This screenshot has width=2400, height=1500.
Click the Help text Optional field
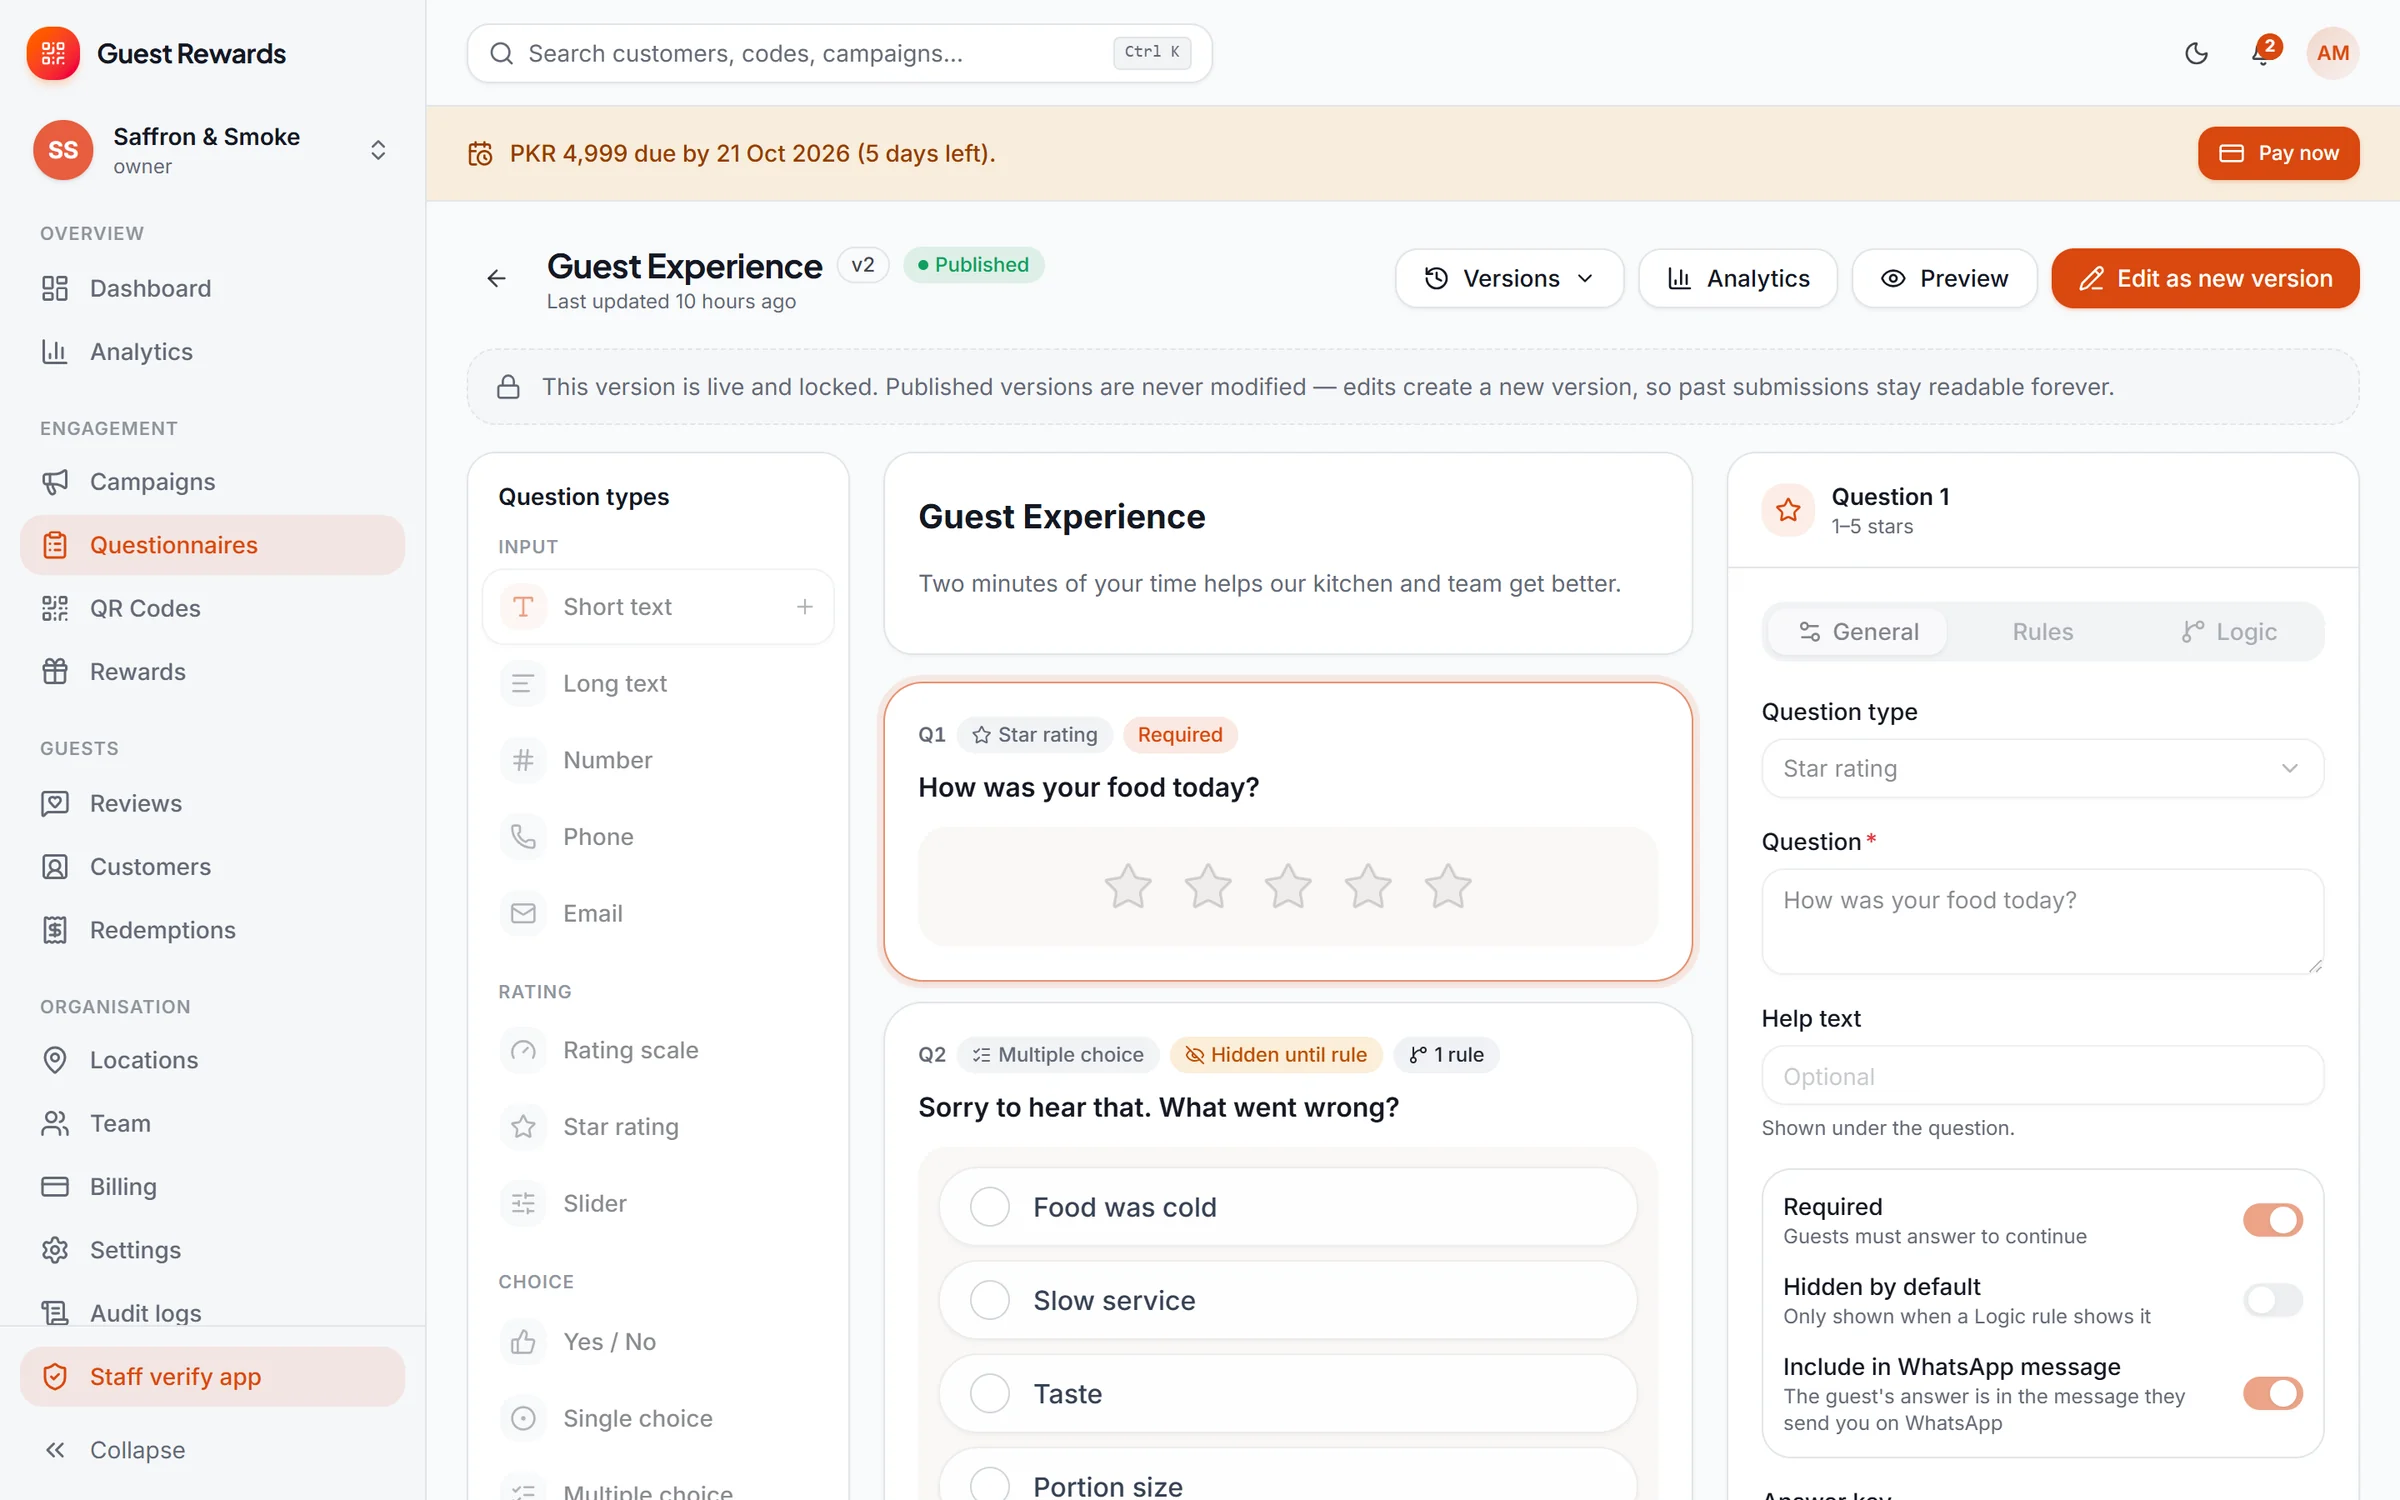[2042, 1076]
